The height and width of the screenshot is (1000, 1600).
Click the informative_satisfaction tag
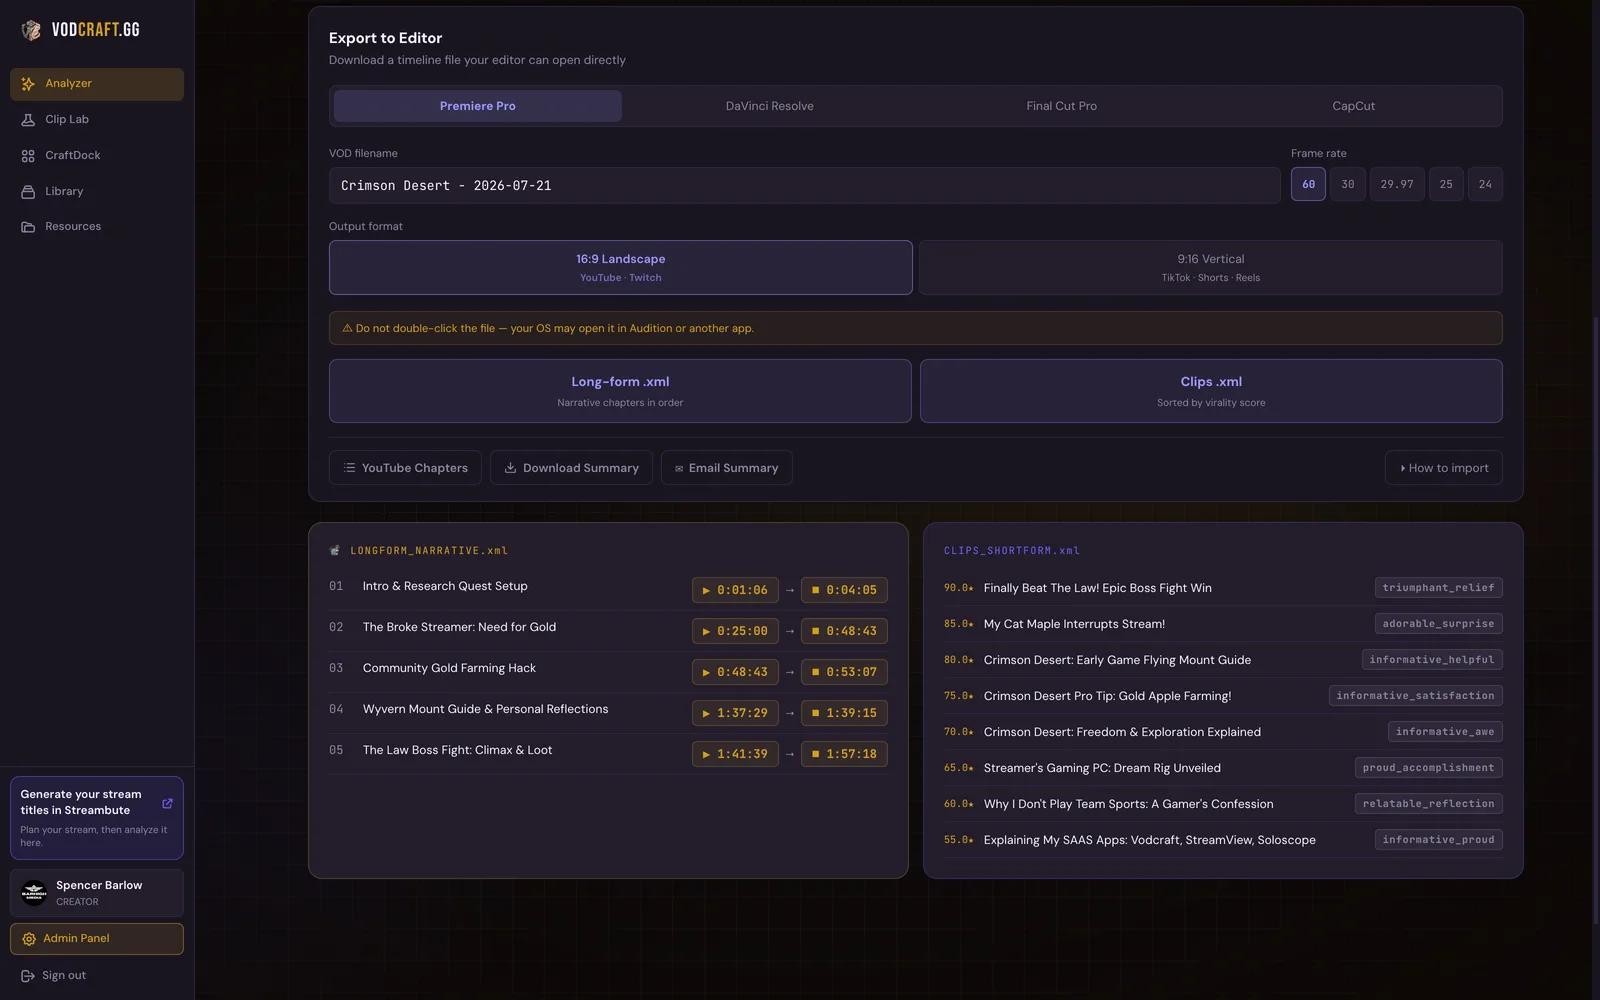coord(1415,696)
